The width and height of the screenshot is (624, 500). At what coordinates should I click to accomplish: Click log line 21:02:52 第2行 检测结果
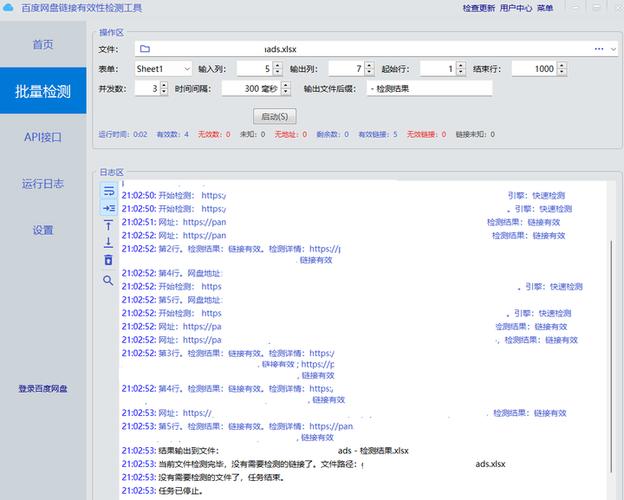231,254
